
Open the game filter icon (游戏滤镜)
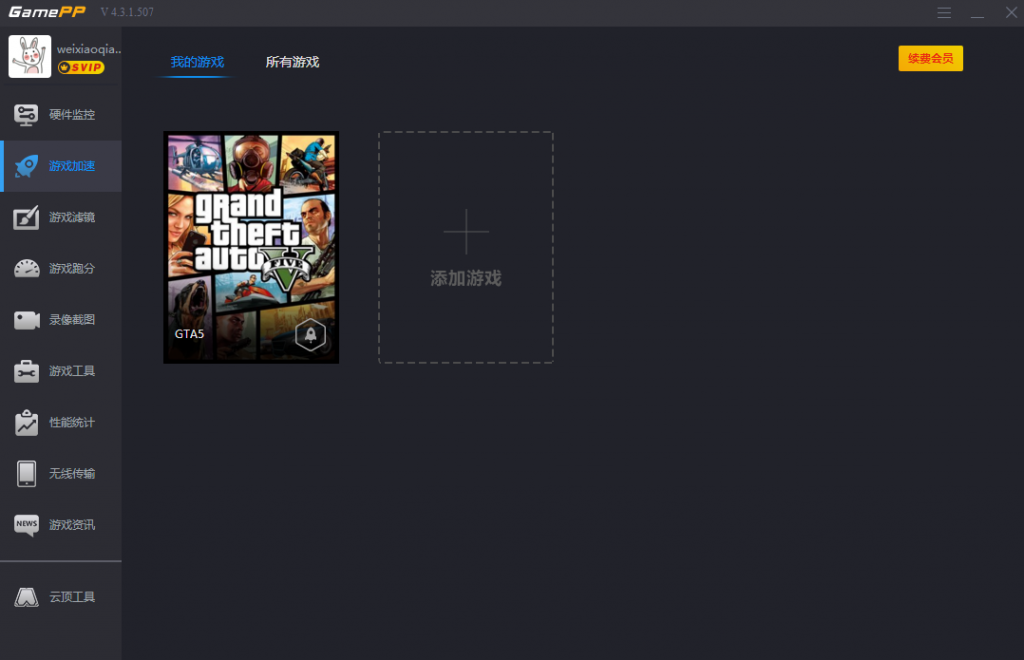coord(26,217)
